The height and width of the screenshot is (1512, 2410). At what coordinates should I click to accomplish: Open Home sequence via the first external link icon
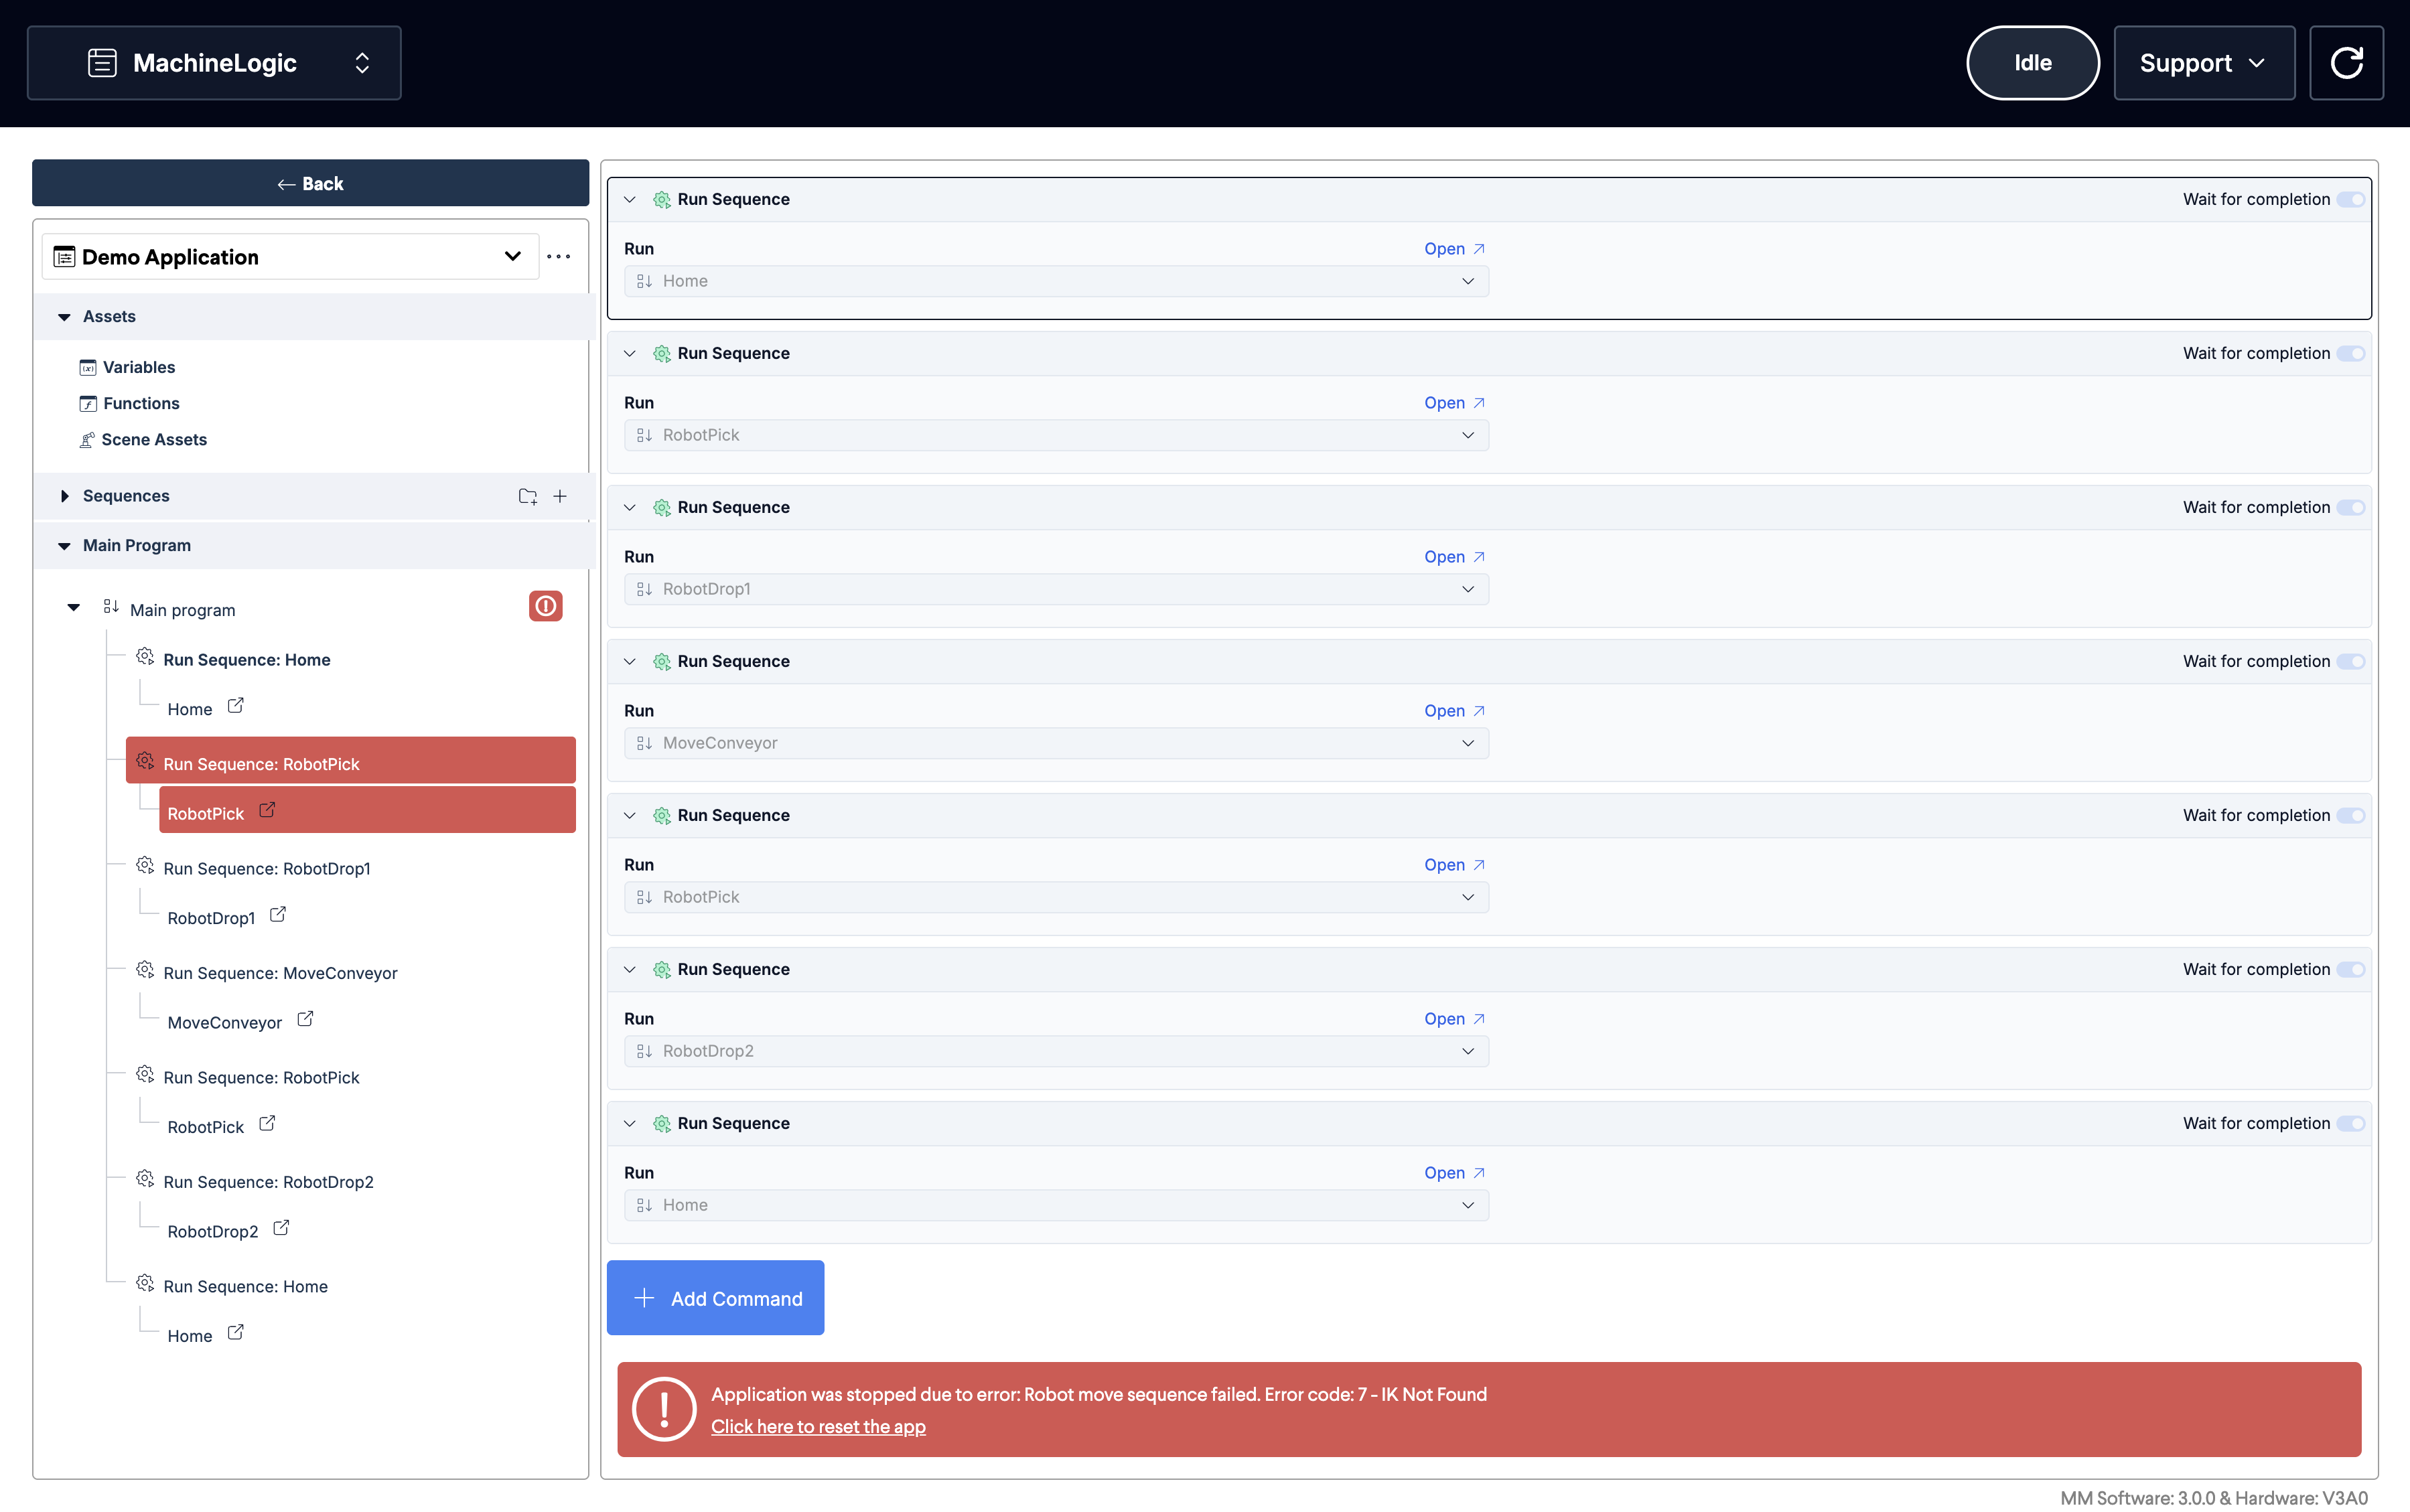coord(236,706)
